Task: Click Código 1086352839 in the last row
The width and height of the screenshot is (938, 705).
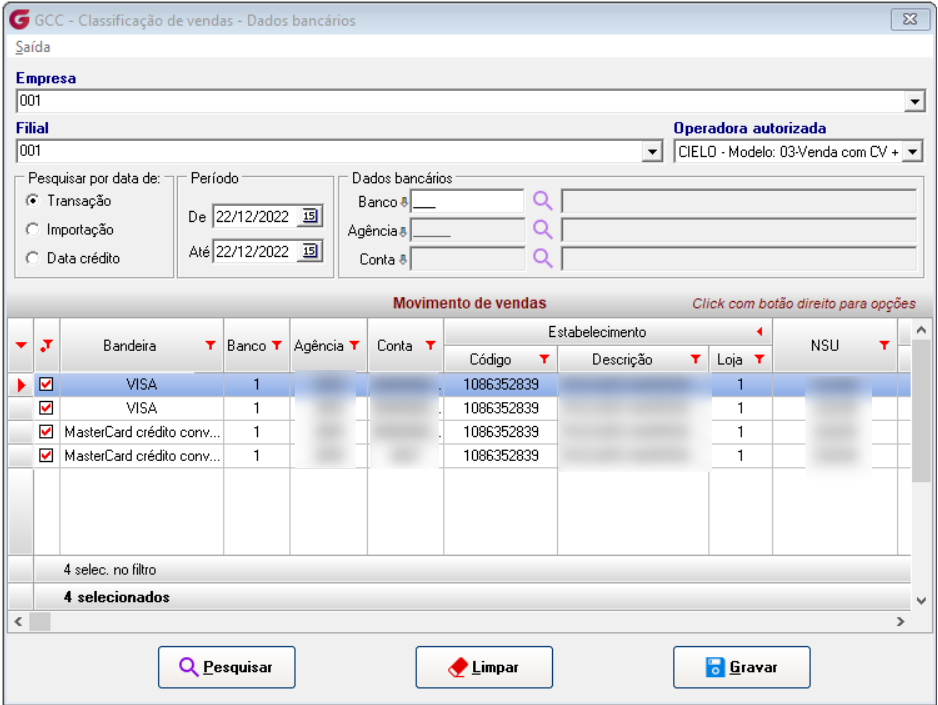Action: pos(501,456)
